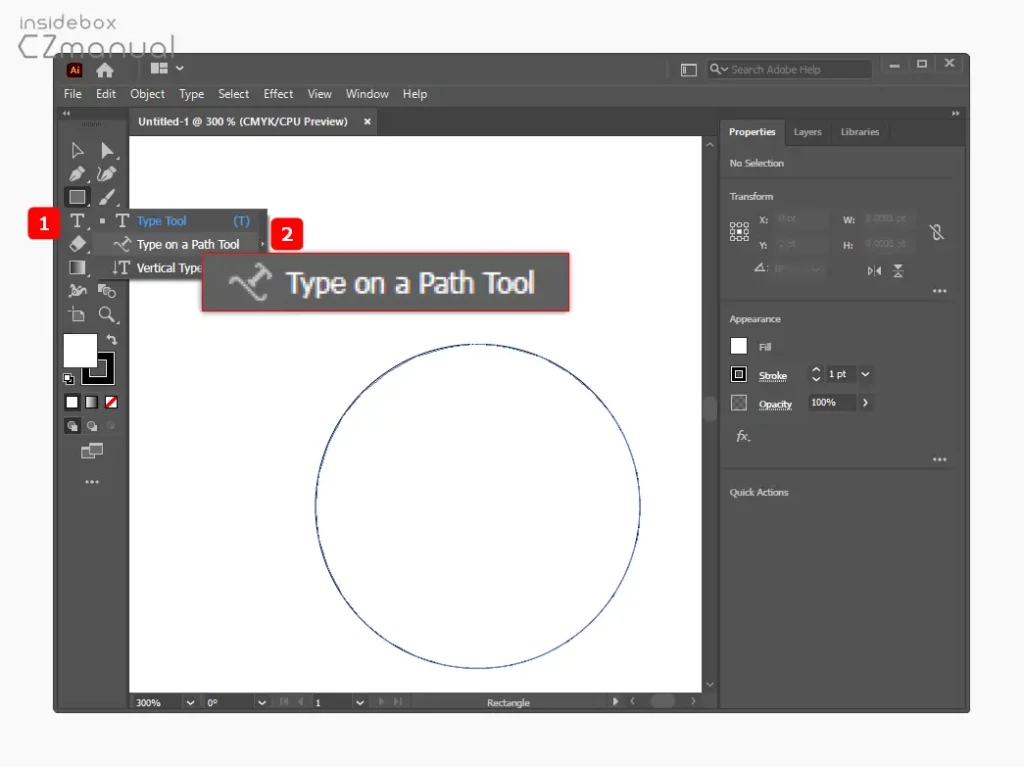Viewport: 1024px width, 767px height.
Task: Toggle constrain width and height proportions
Action: point(936,232)
